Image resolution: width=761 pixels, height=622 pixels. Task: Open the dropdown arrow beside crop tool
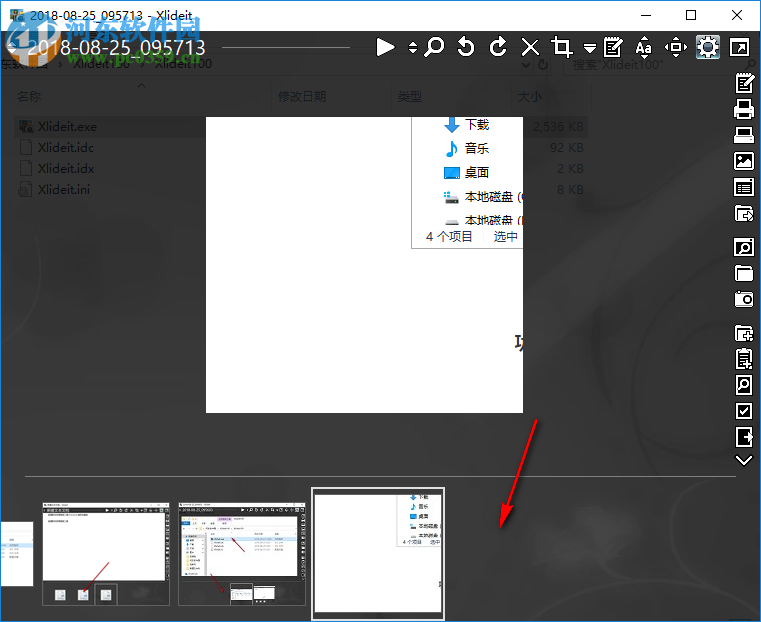(590, 48)
